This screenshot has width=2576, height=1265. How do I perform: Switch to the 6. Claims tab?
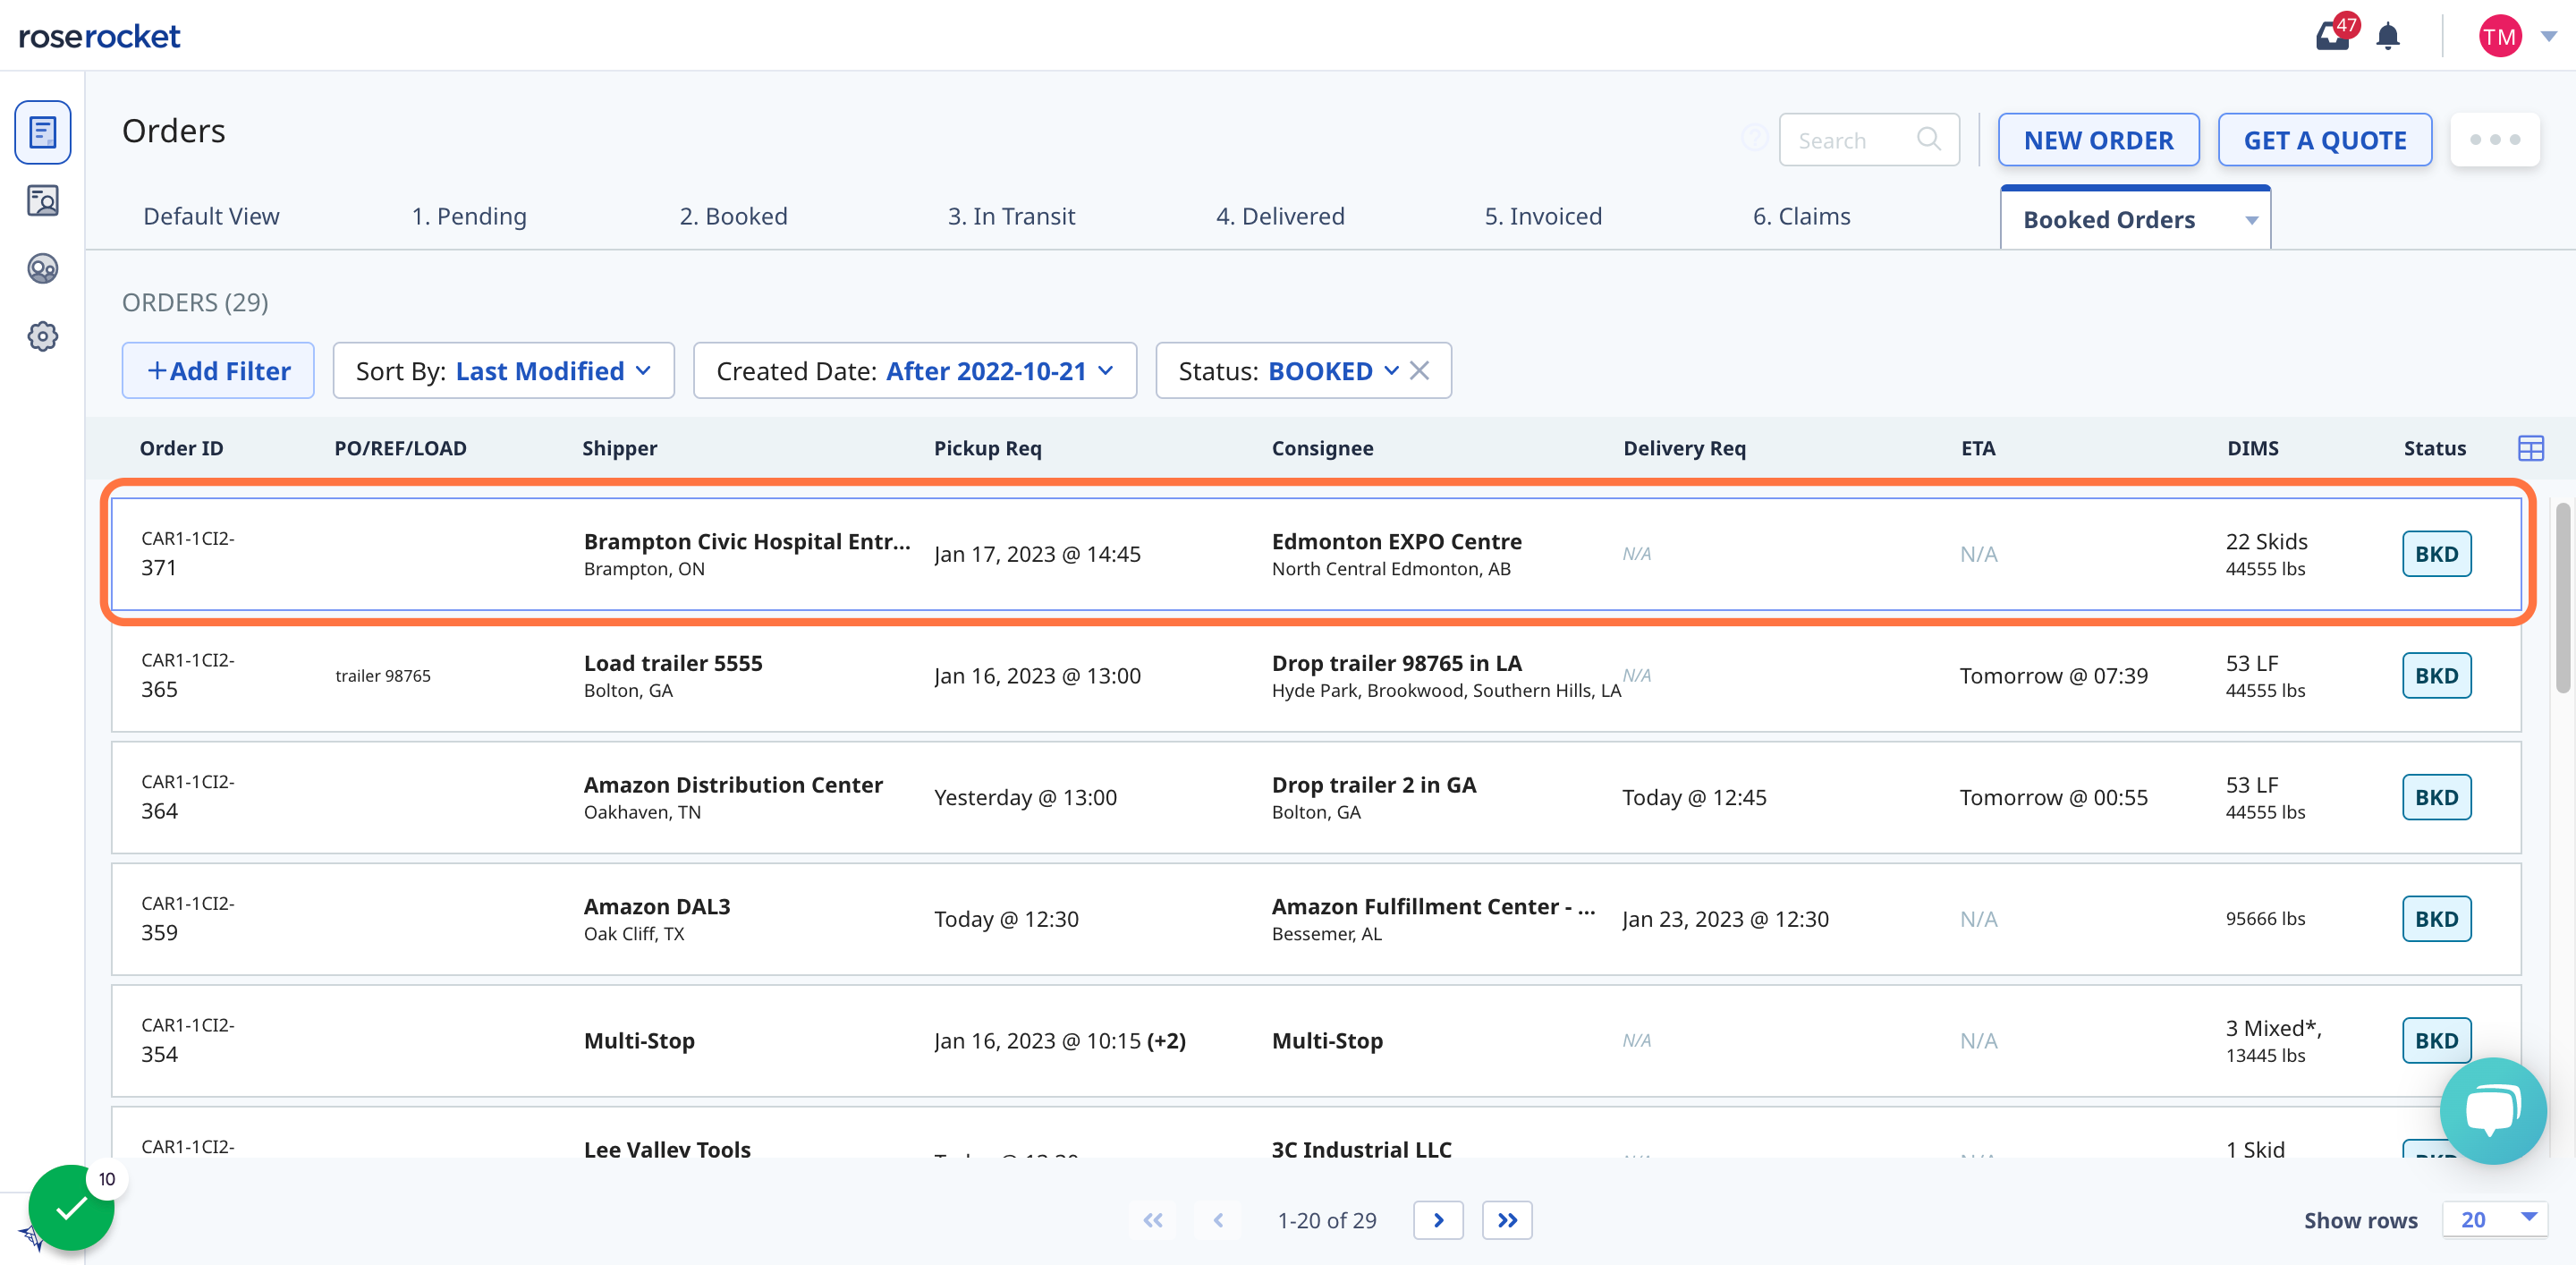tap(1801, 216)
